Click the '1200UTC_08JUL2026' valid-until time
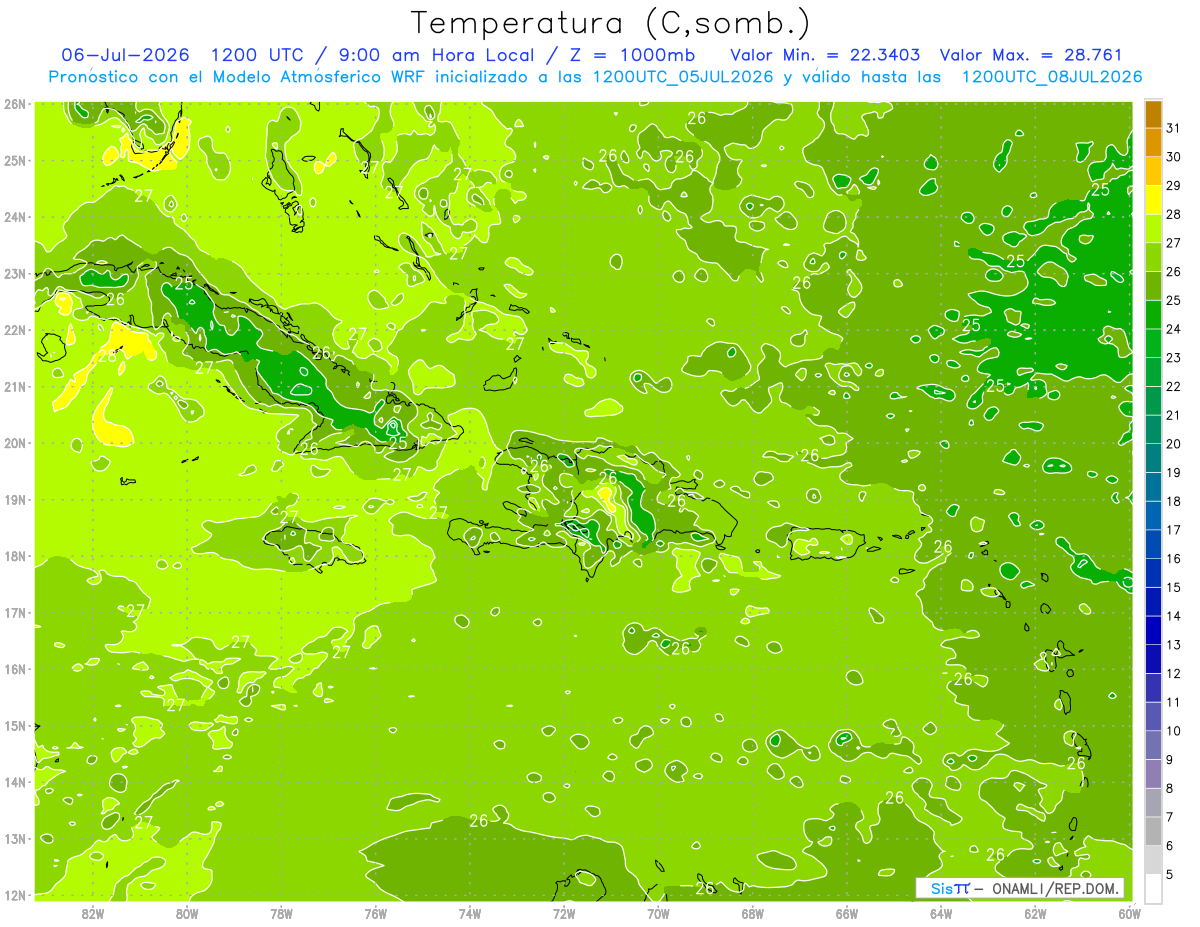 1052,77
